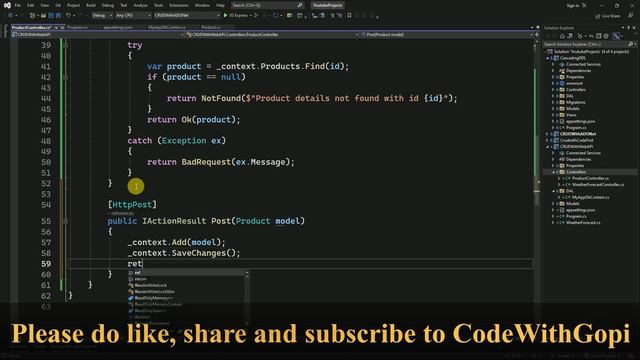Open the Help menu
The image size is (640, 360).
click(220, 5)
